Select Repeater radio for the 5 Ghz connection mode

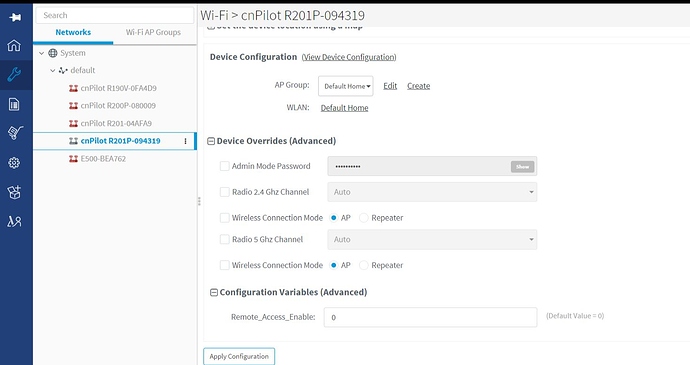[x=363, y=265]
